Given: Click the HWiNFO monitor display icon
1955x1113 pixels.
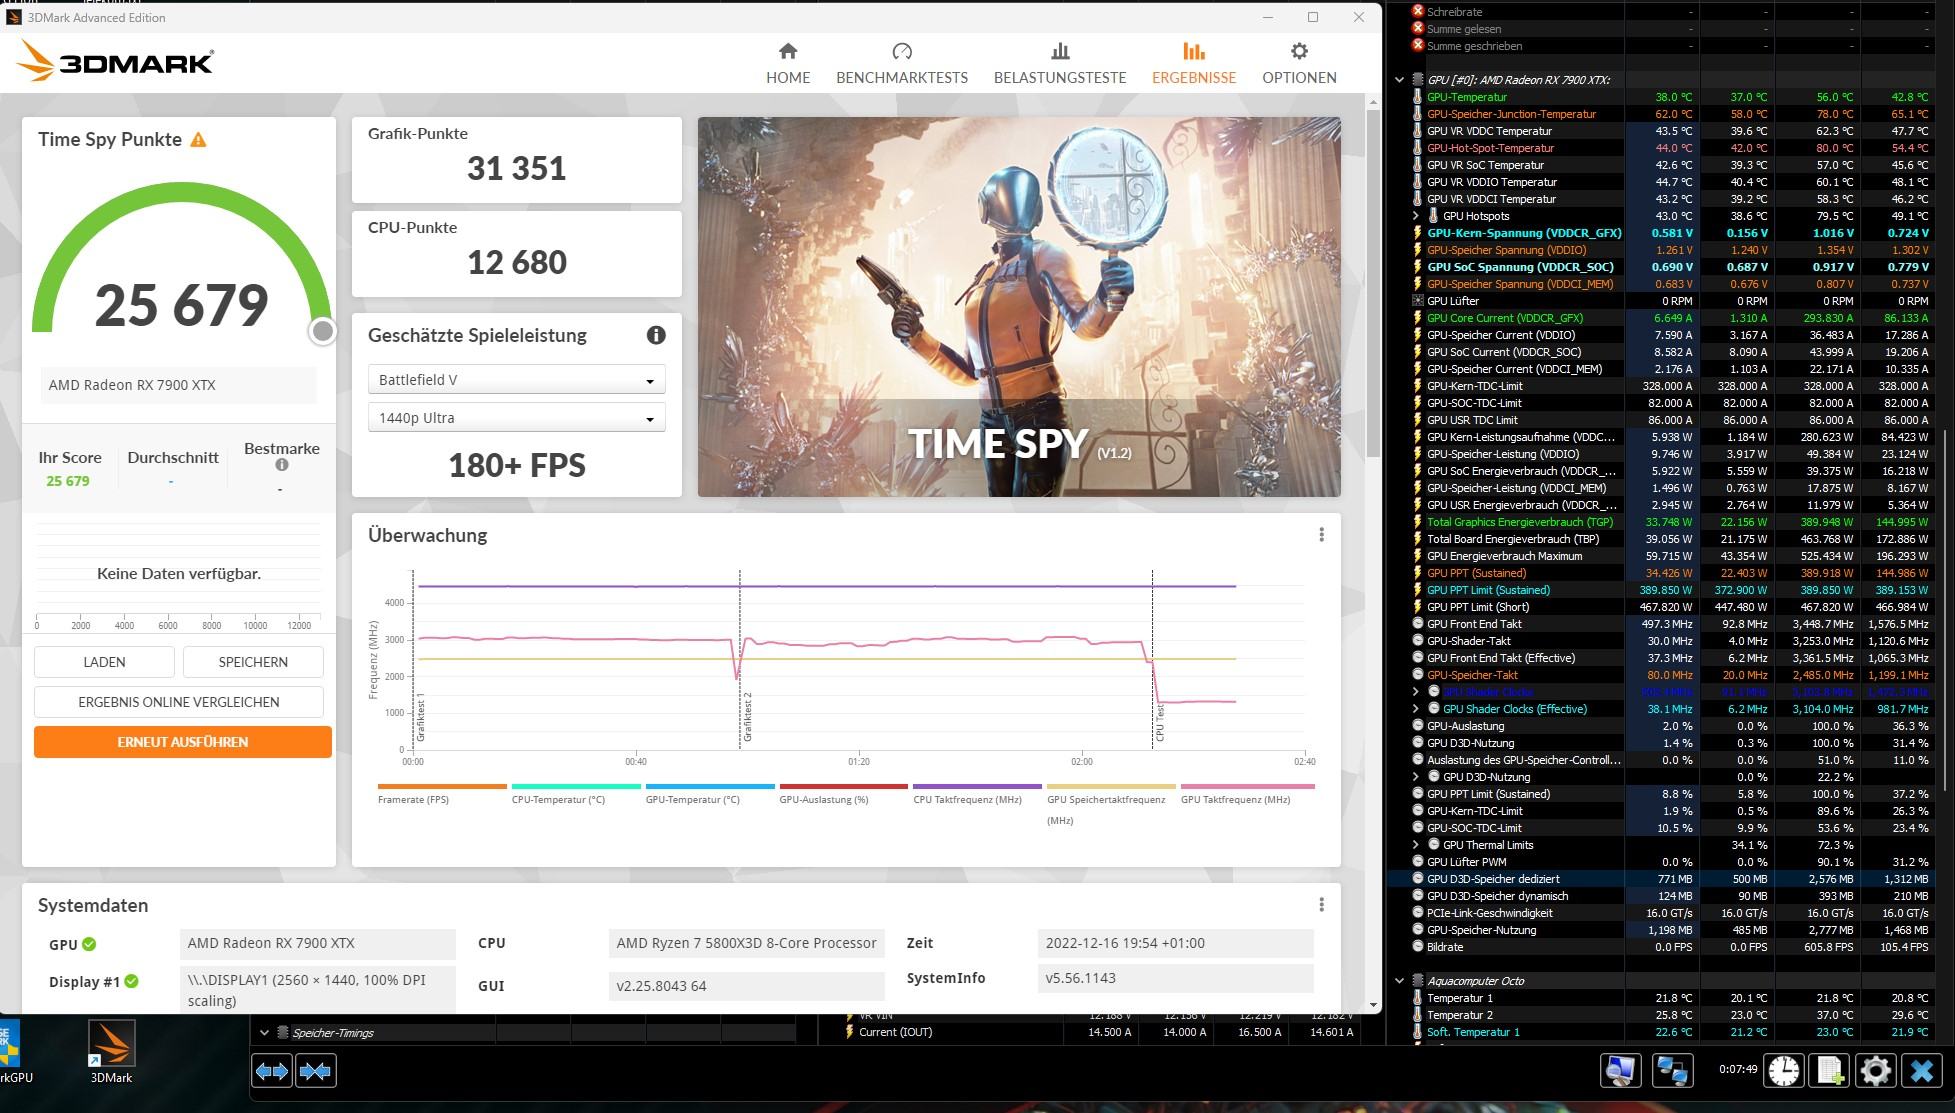Looking at the screenshot, I should (1621, 1070).
